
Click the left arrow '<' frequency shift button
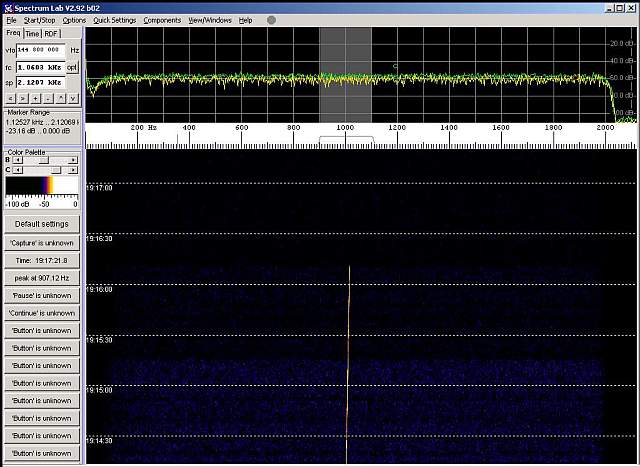point(10,99)
